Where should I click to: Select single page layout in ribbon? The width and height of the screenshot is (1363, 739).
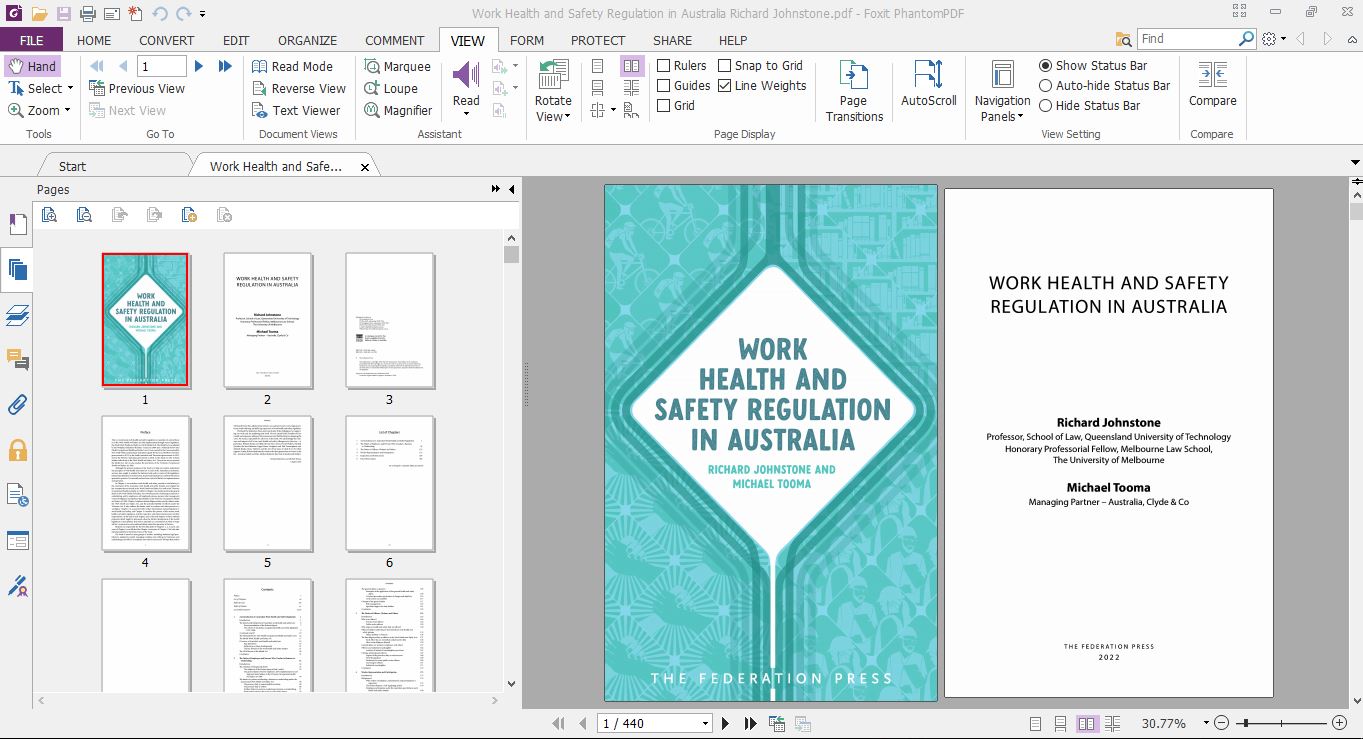coord(598,66)
